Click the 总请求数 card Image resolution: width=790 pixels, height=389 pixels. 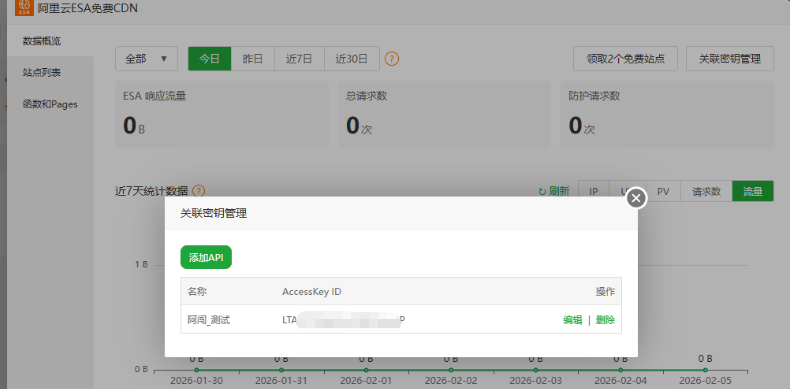tap(444, 114)
